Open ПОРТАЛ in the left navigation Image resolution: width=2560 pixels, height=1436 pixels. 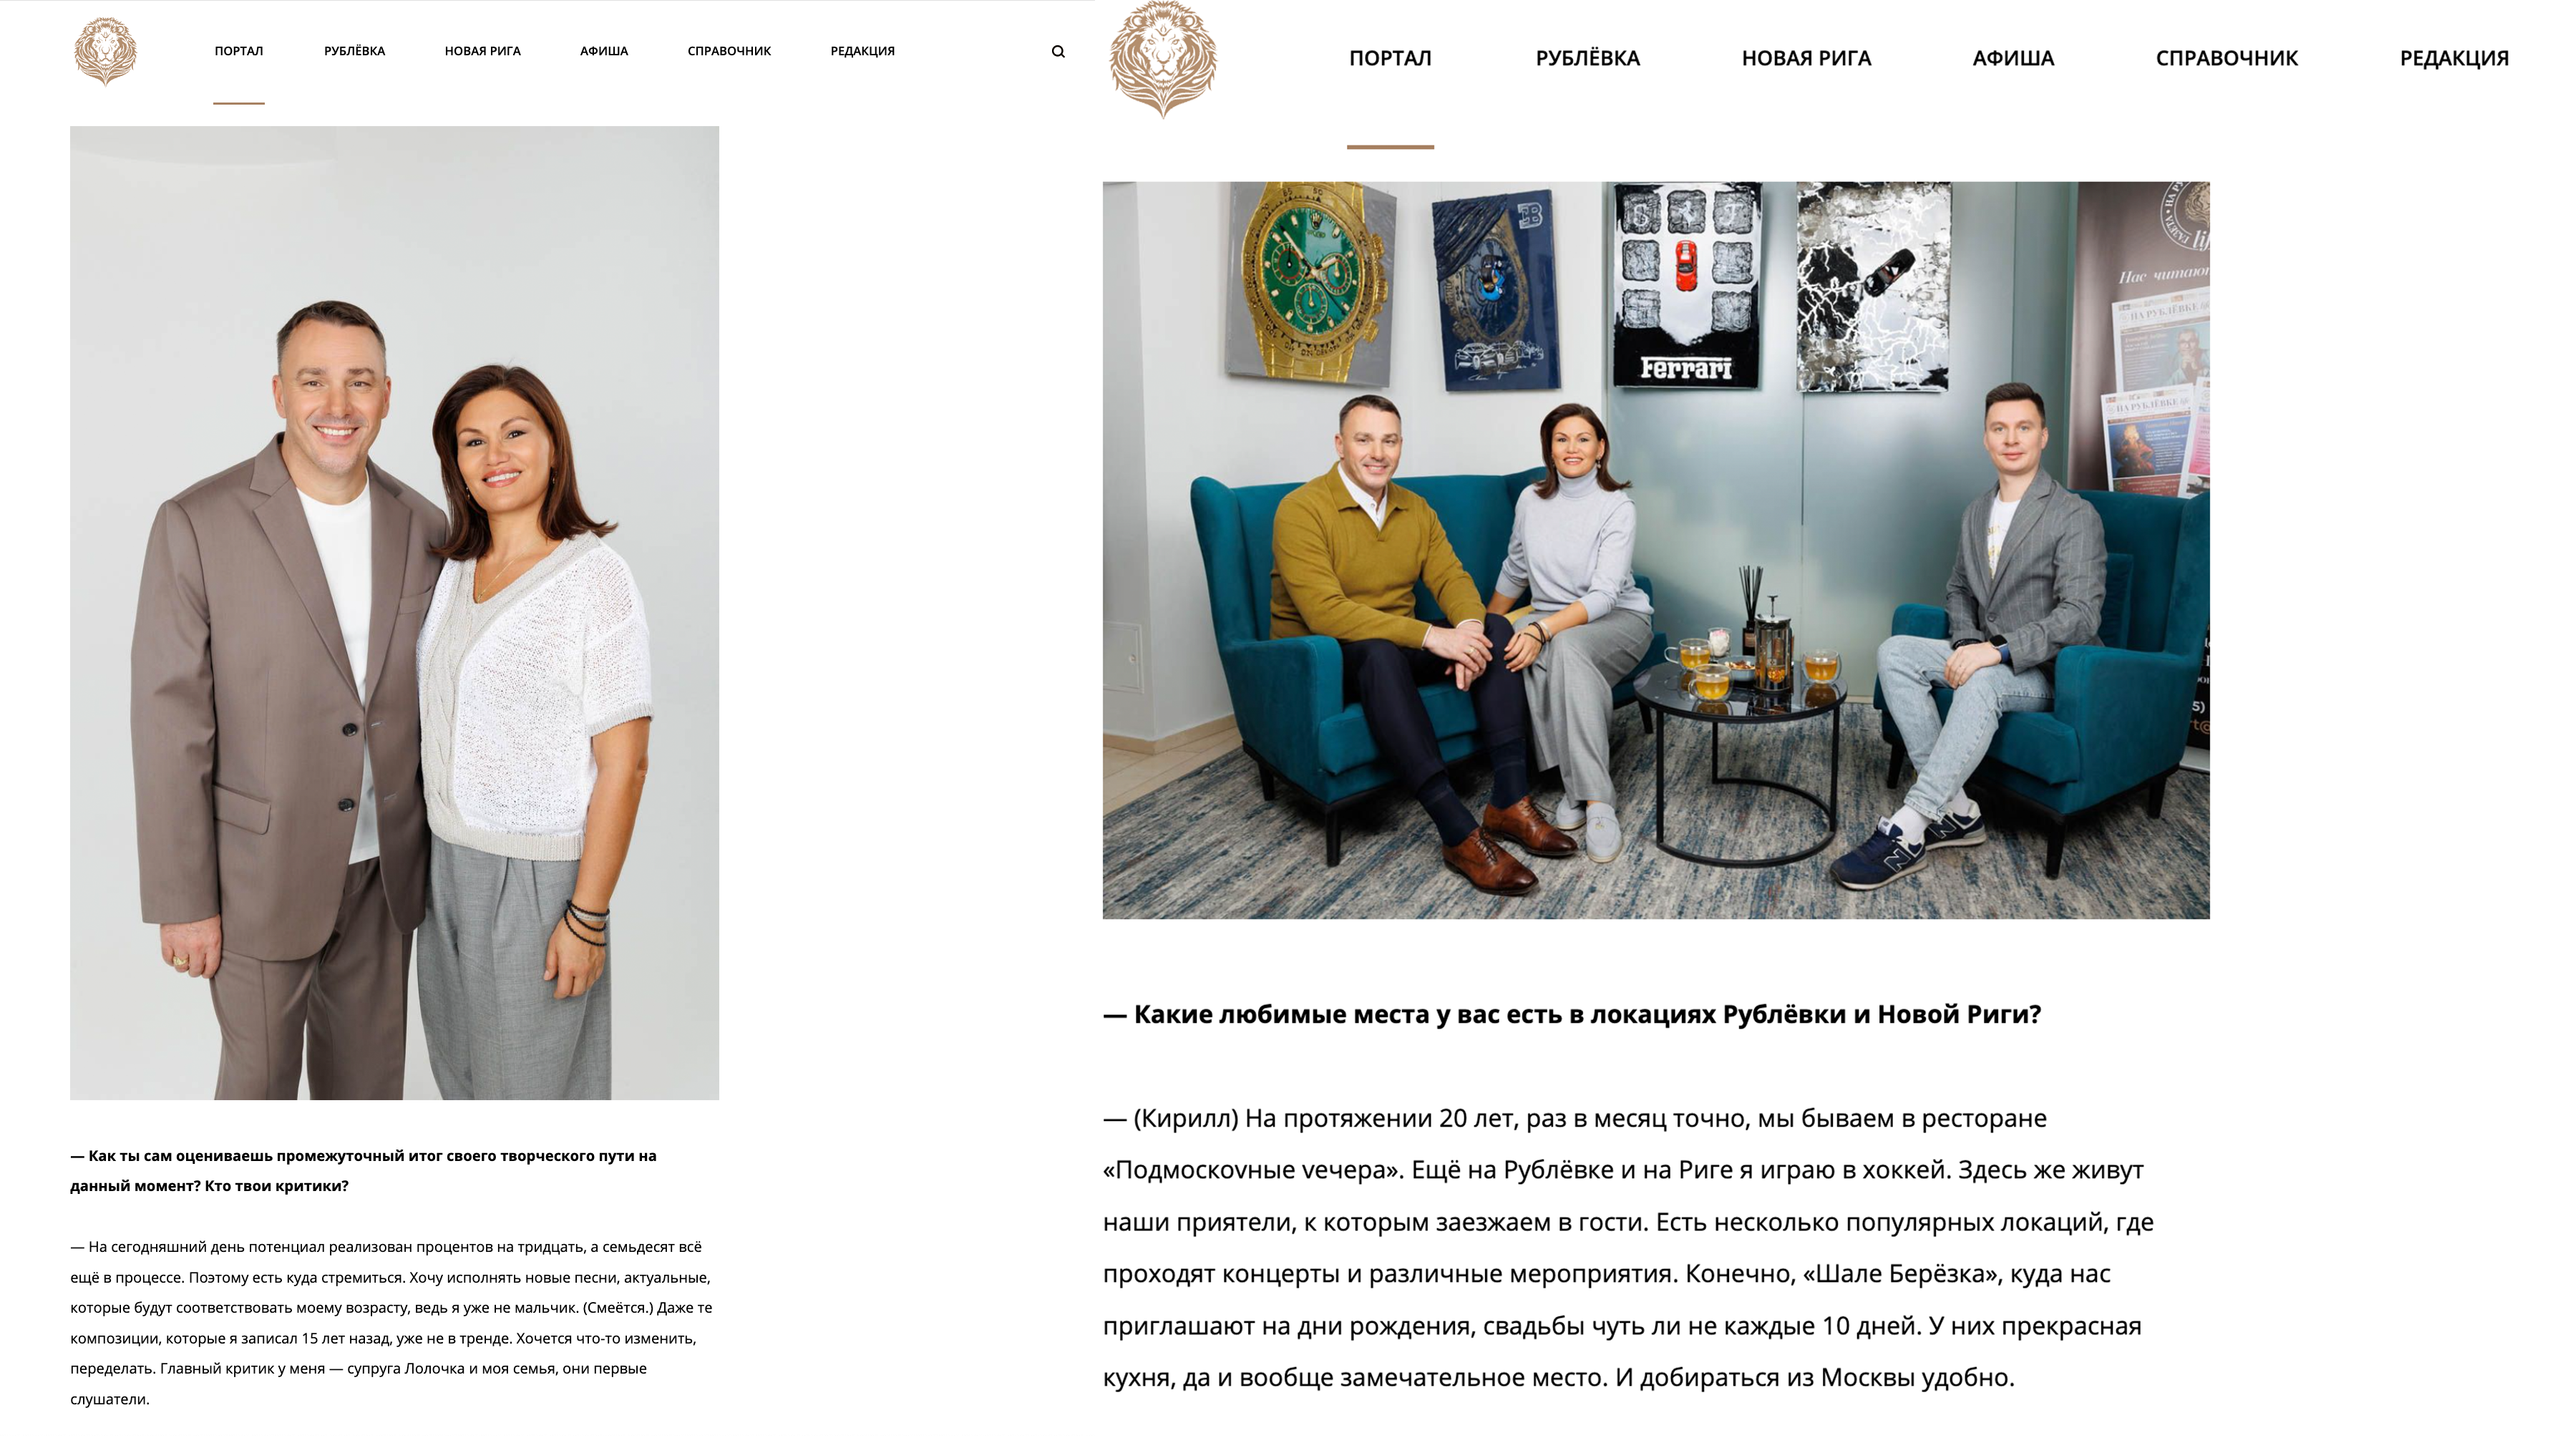click(239, 51)
